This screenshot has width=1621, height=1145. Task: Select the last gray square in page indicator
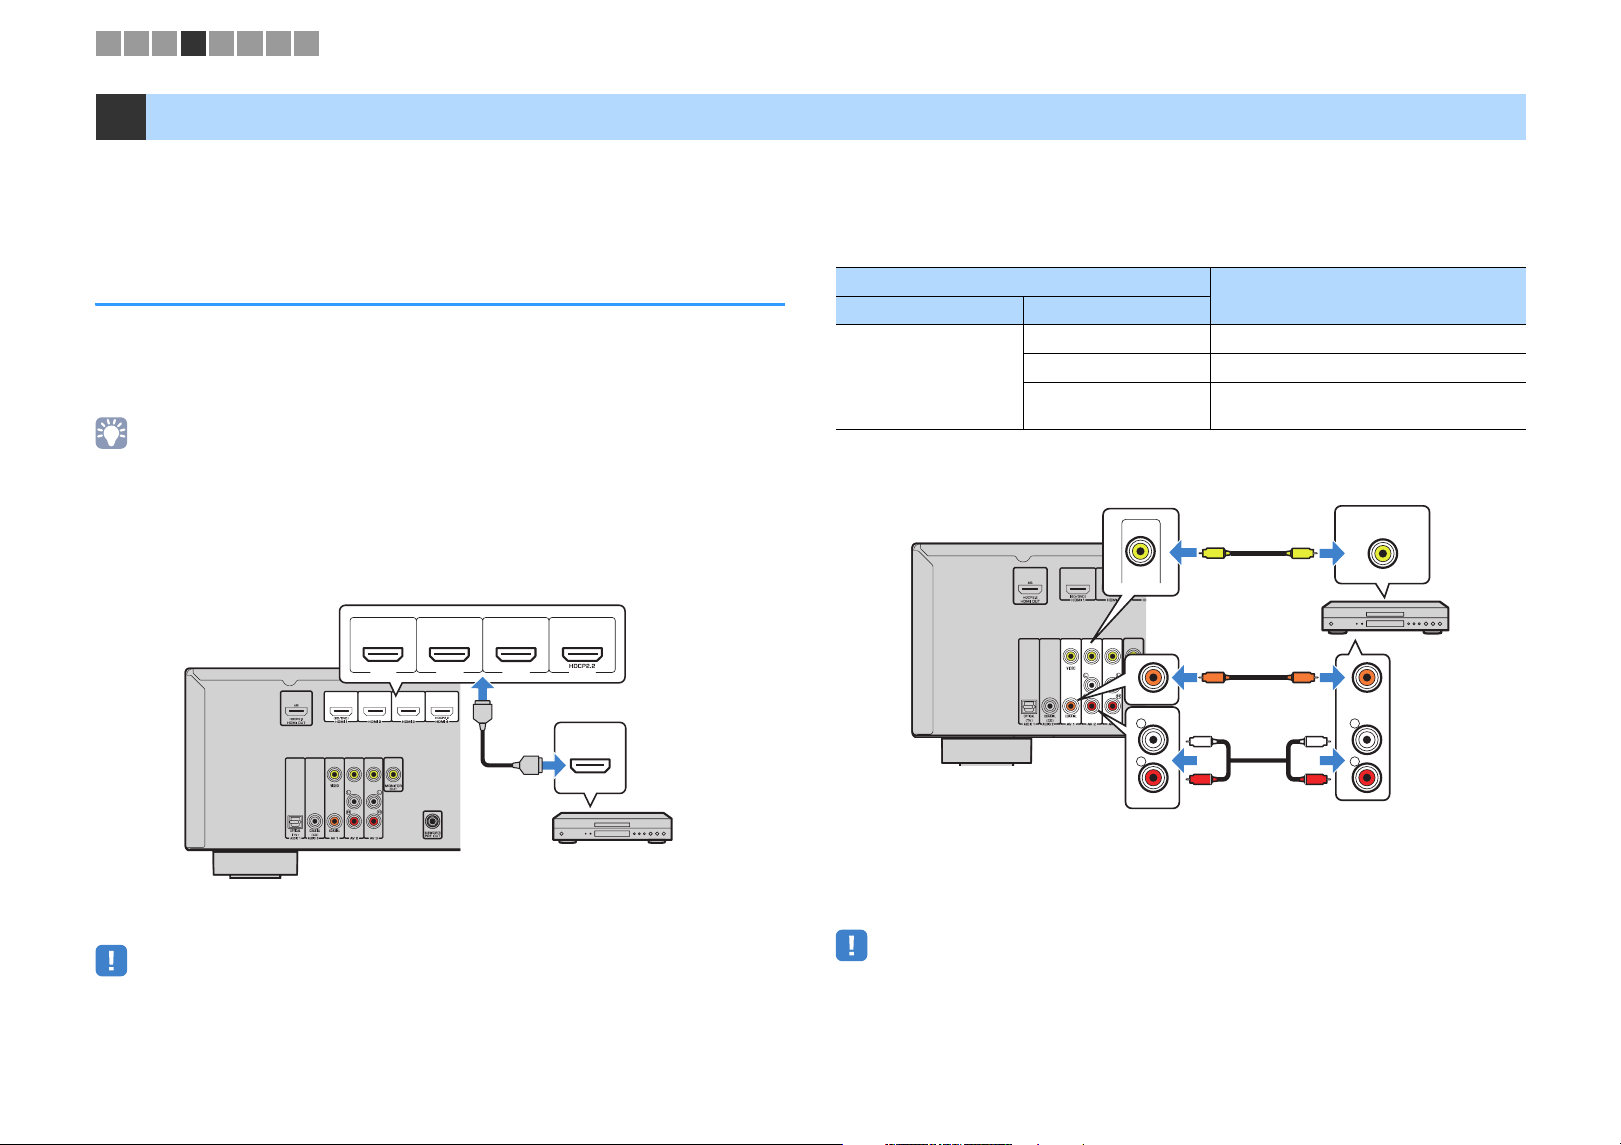(307, 43)
